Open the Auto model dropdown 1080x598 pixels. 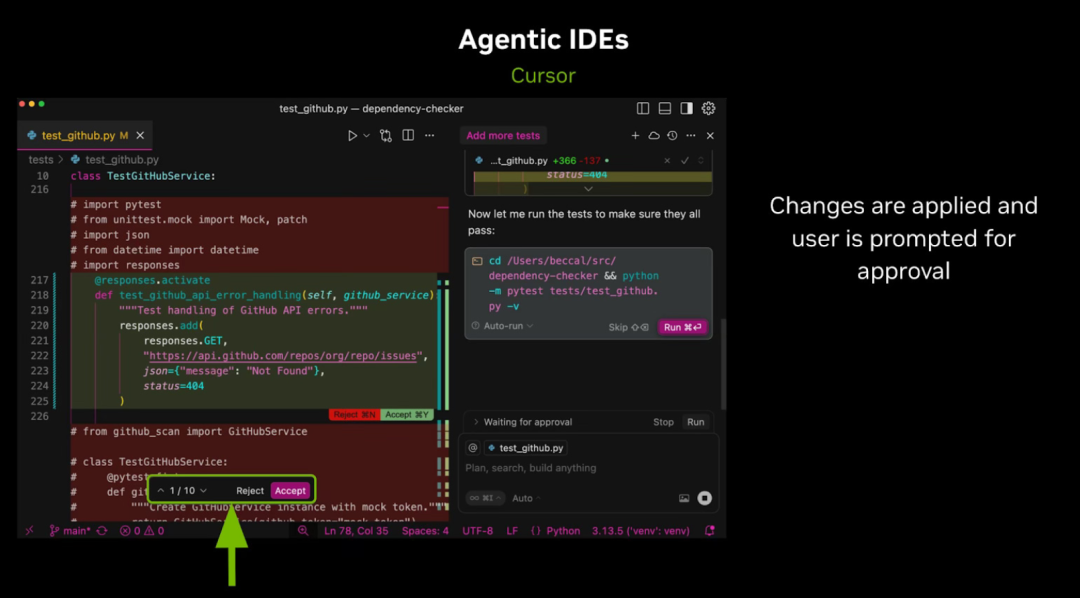[x=526, y=498]
